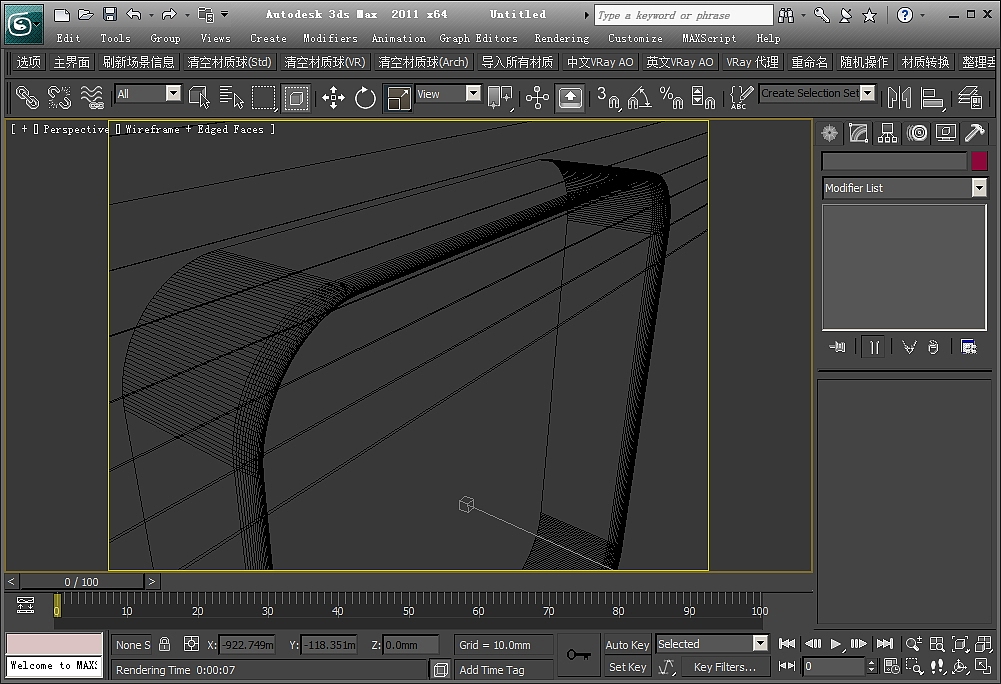The width and height of the screenshot is (1001, 684).
Task: Open Select by Name list
Action: 231,98
